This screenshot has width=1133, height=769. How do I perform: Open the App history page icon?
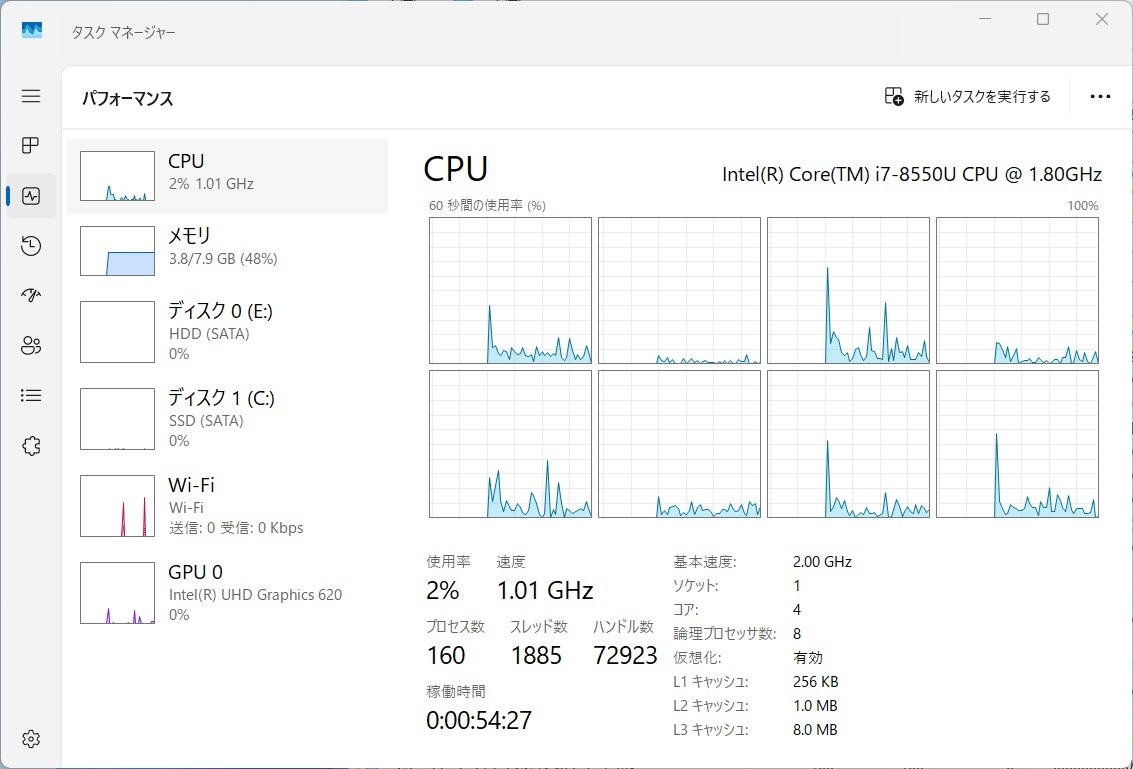point(31,246)
